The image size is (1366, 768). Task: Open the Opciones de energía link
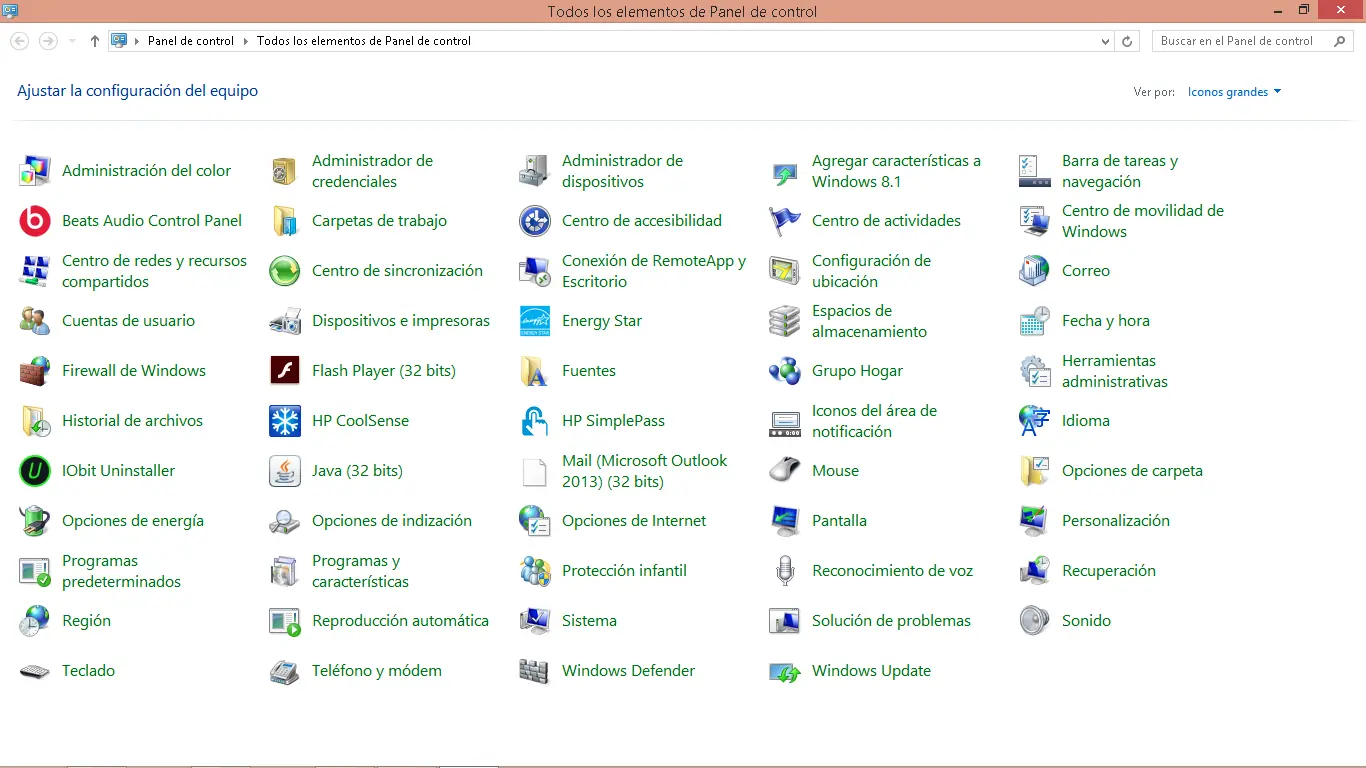133,521
